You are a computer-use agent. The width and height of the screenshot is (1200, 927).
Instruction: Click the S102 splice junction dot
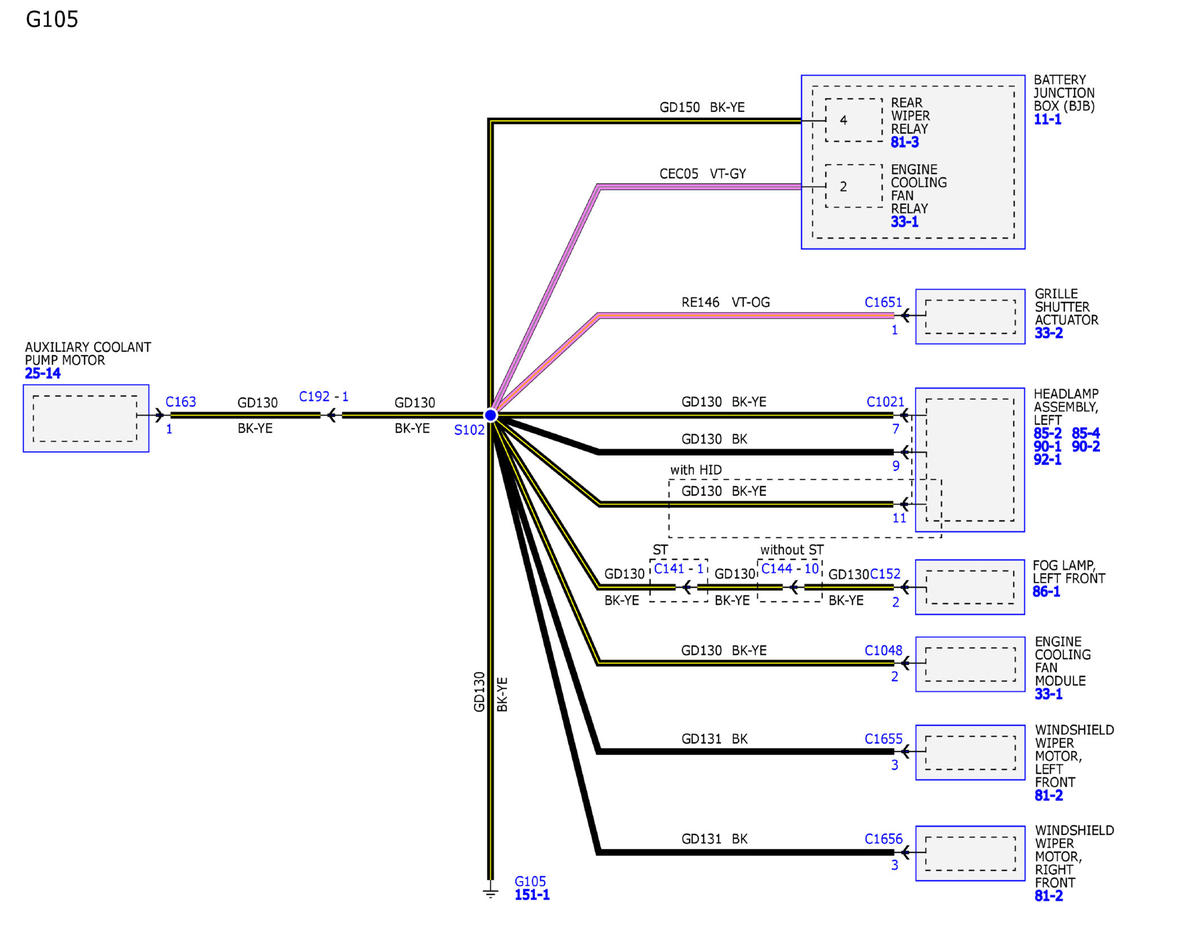pos(491,414)
